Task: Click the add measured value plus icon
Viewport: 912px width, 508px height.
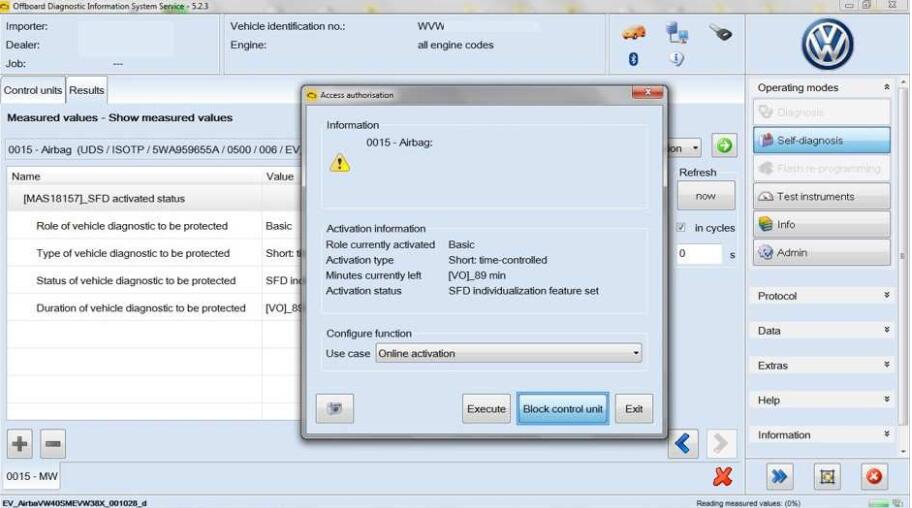Action: [20, 441]
